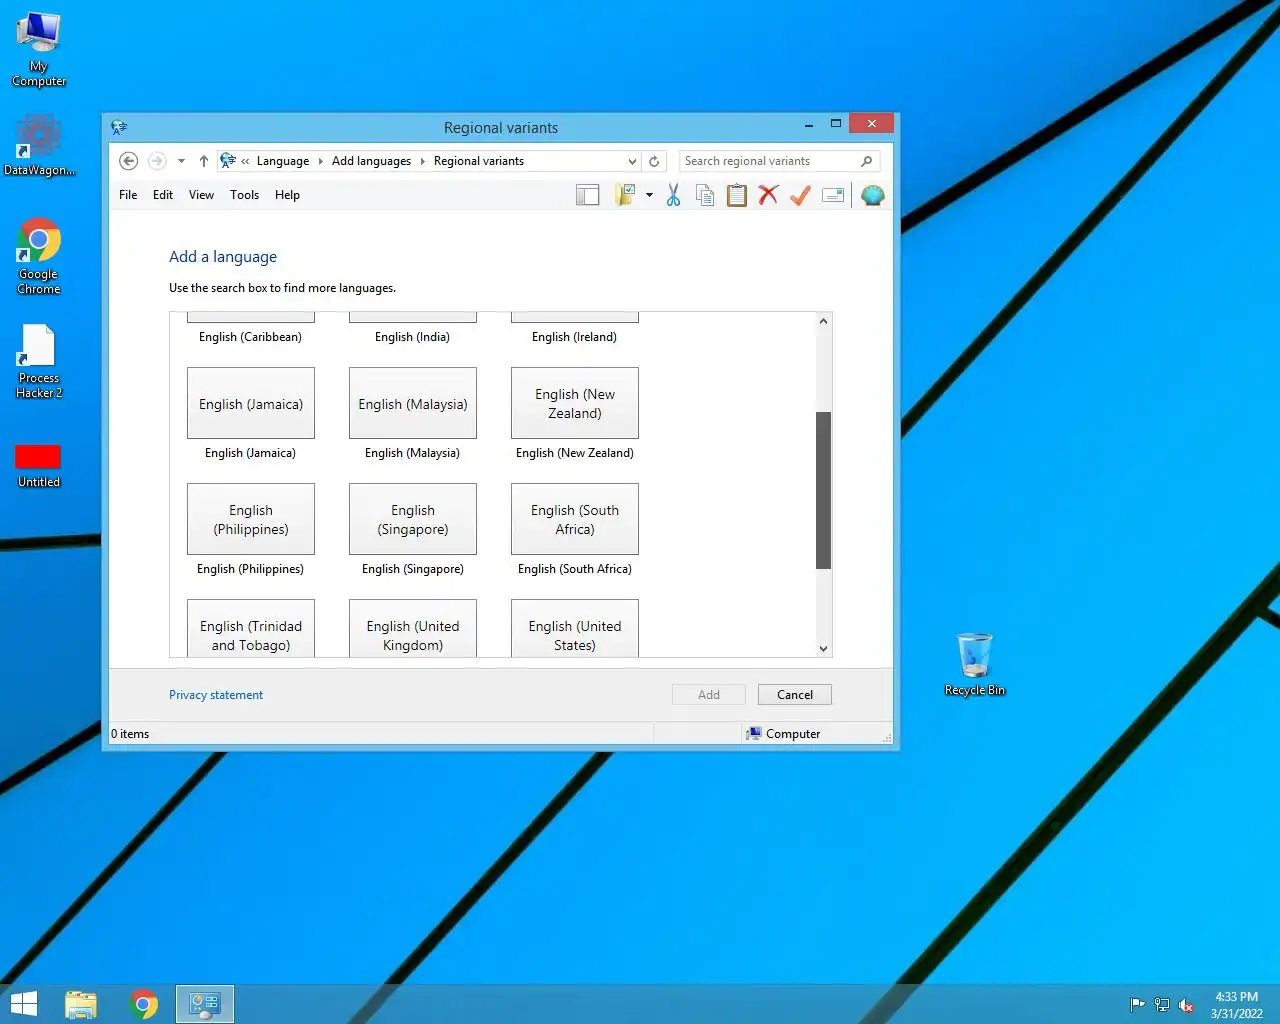Viewport: 1280px width, 1024px height.
Task: Open the File menu
Action: coord(128,195)
